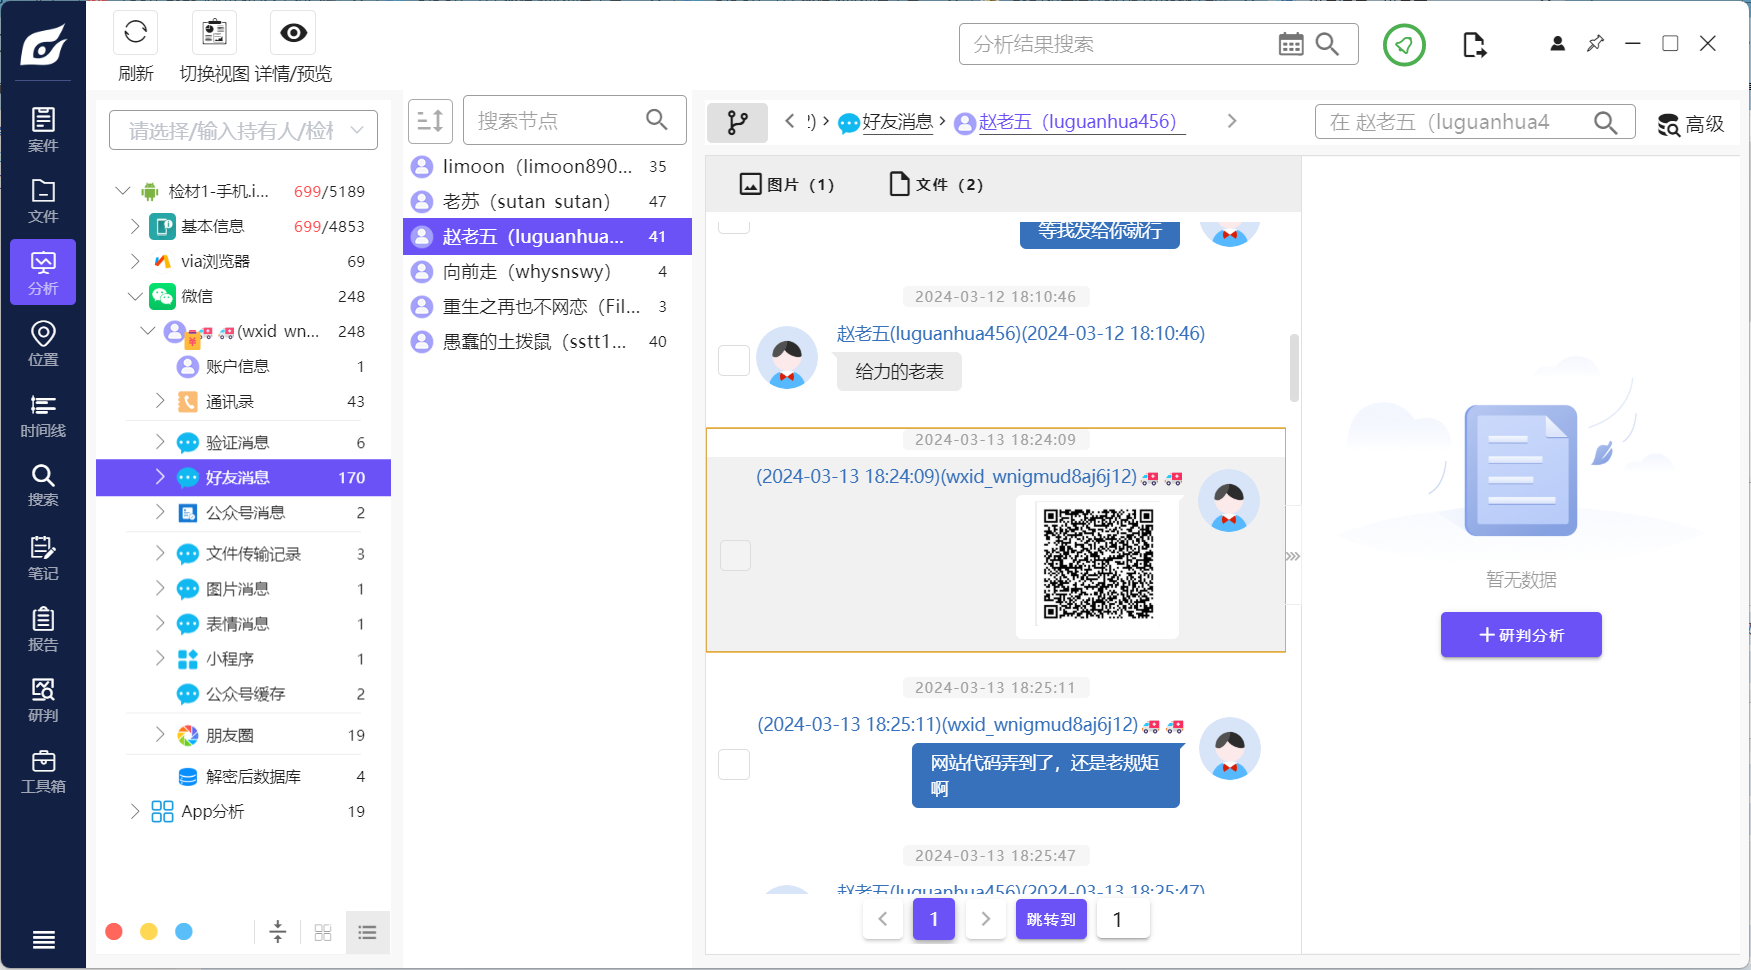Click the sort nodes icon button

point(430,121)
